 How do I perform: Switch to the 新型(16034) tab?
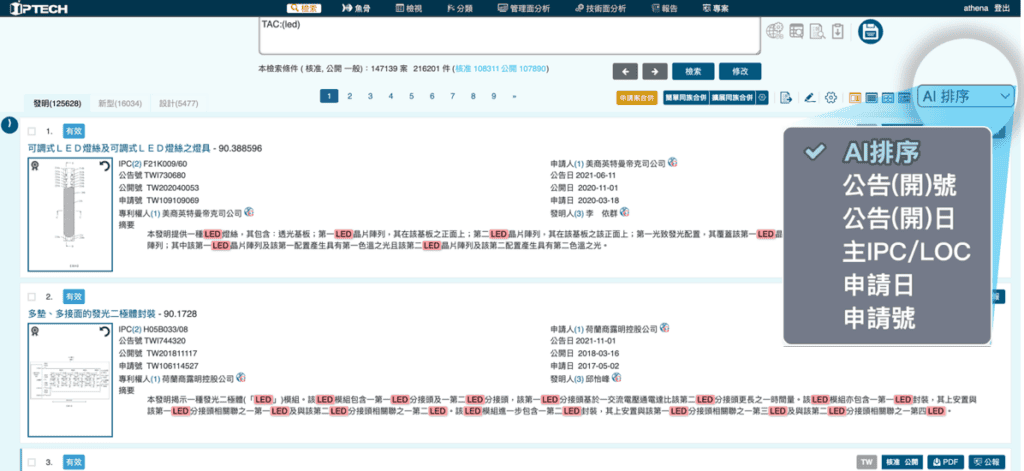pos(119,103)
